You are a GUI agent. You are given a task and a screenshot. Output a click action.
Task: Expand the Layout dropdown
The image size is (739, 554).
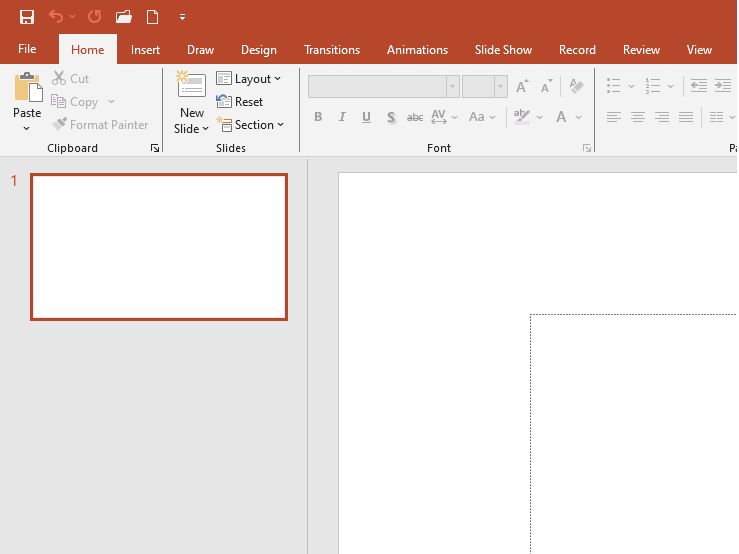click(x=249, y=79)
